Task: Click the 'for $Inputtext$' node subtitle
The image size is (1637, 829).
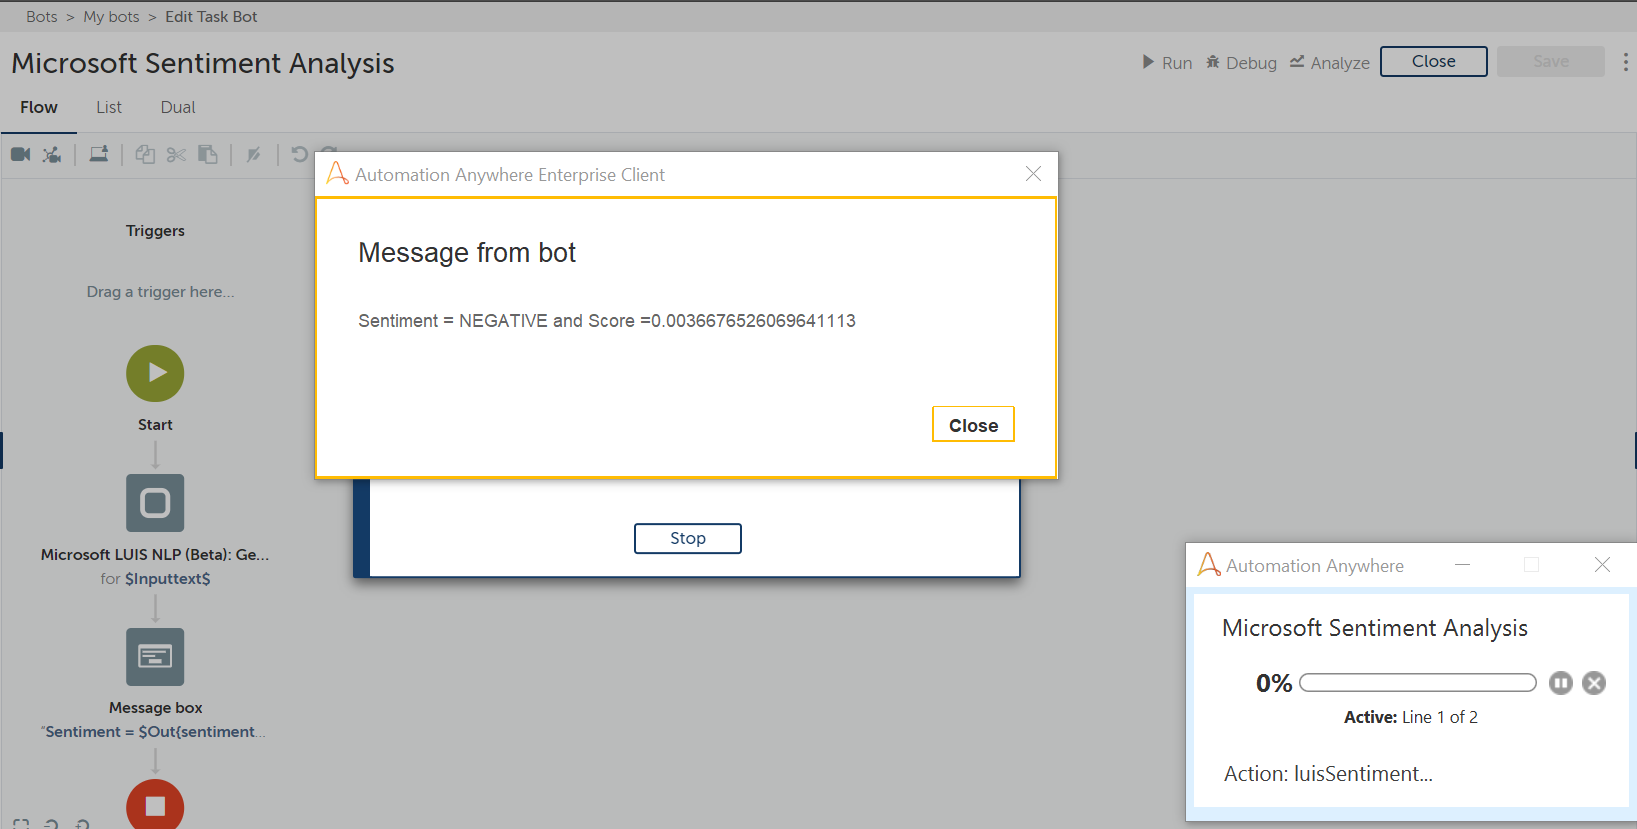Action: point(155,579)
